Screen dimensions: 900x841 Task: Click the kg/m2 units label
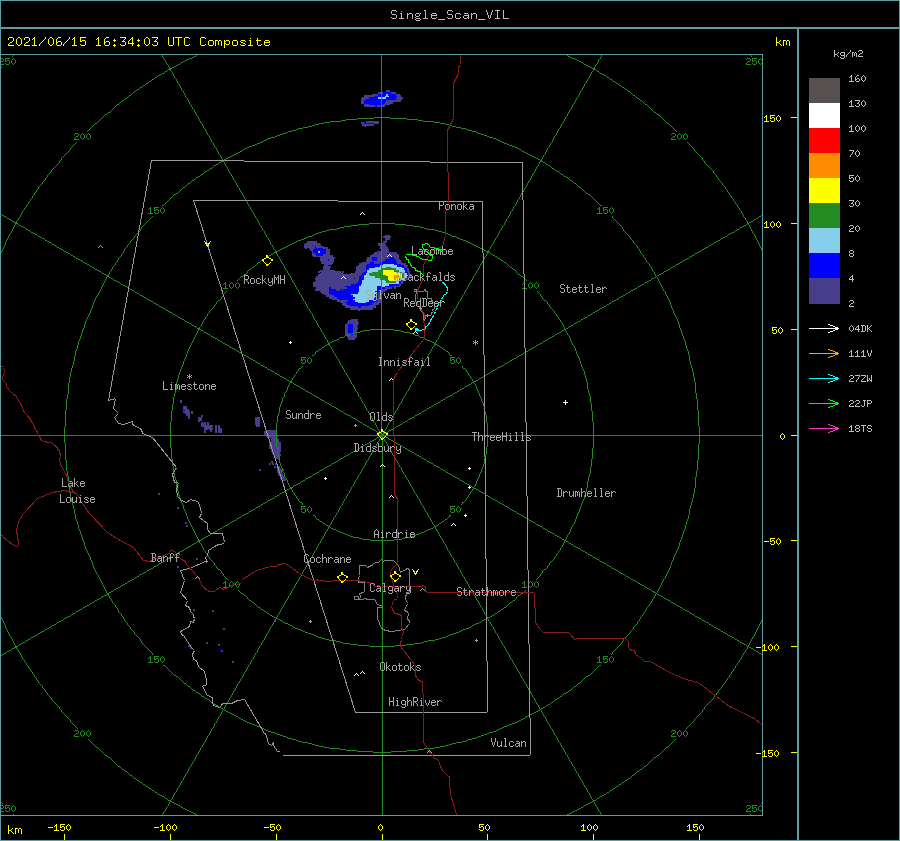tap(848, 54)
